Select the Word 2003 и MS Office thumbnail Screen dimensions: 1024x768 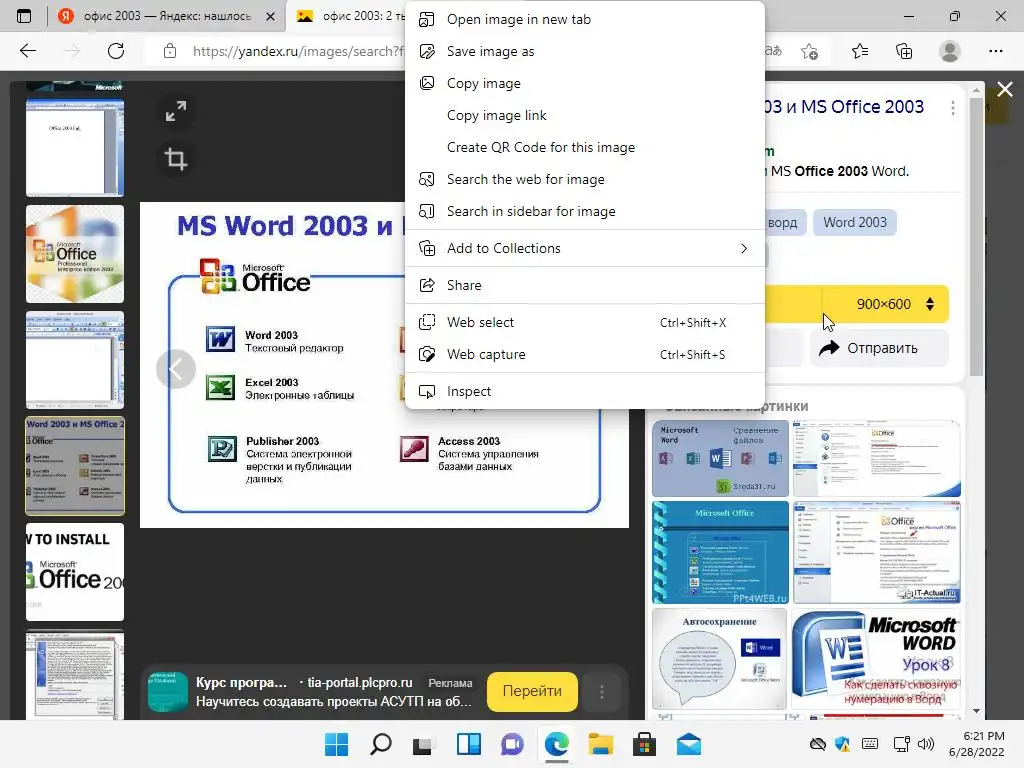click(74, 466)
